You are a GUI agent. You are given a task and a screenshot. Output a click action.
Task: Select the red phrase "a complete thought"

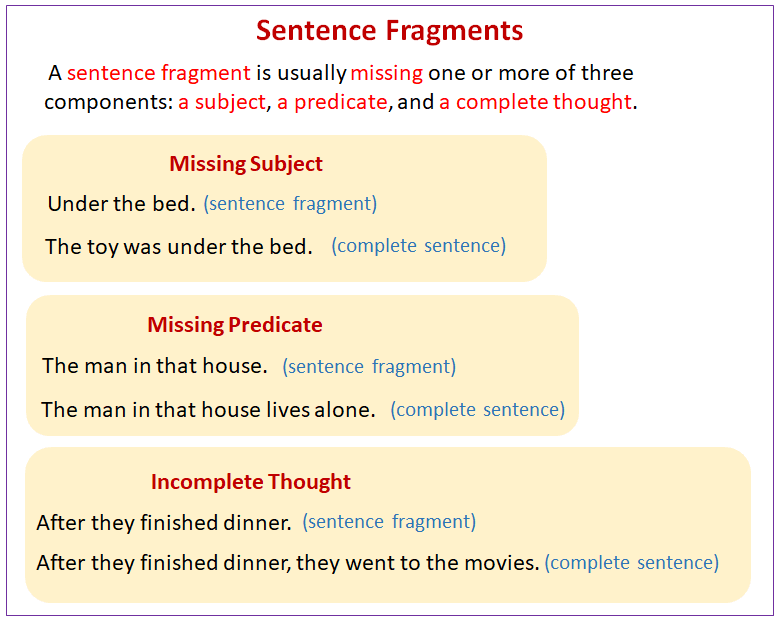[x=535, y=102]
